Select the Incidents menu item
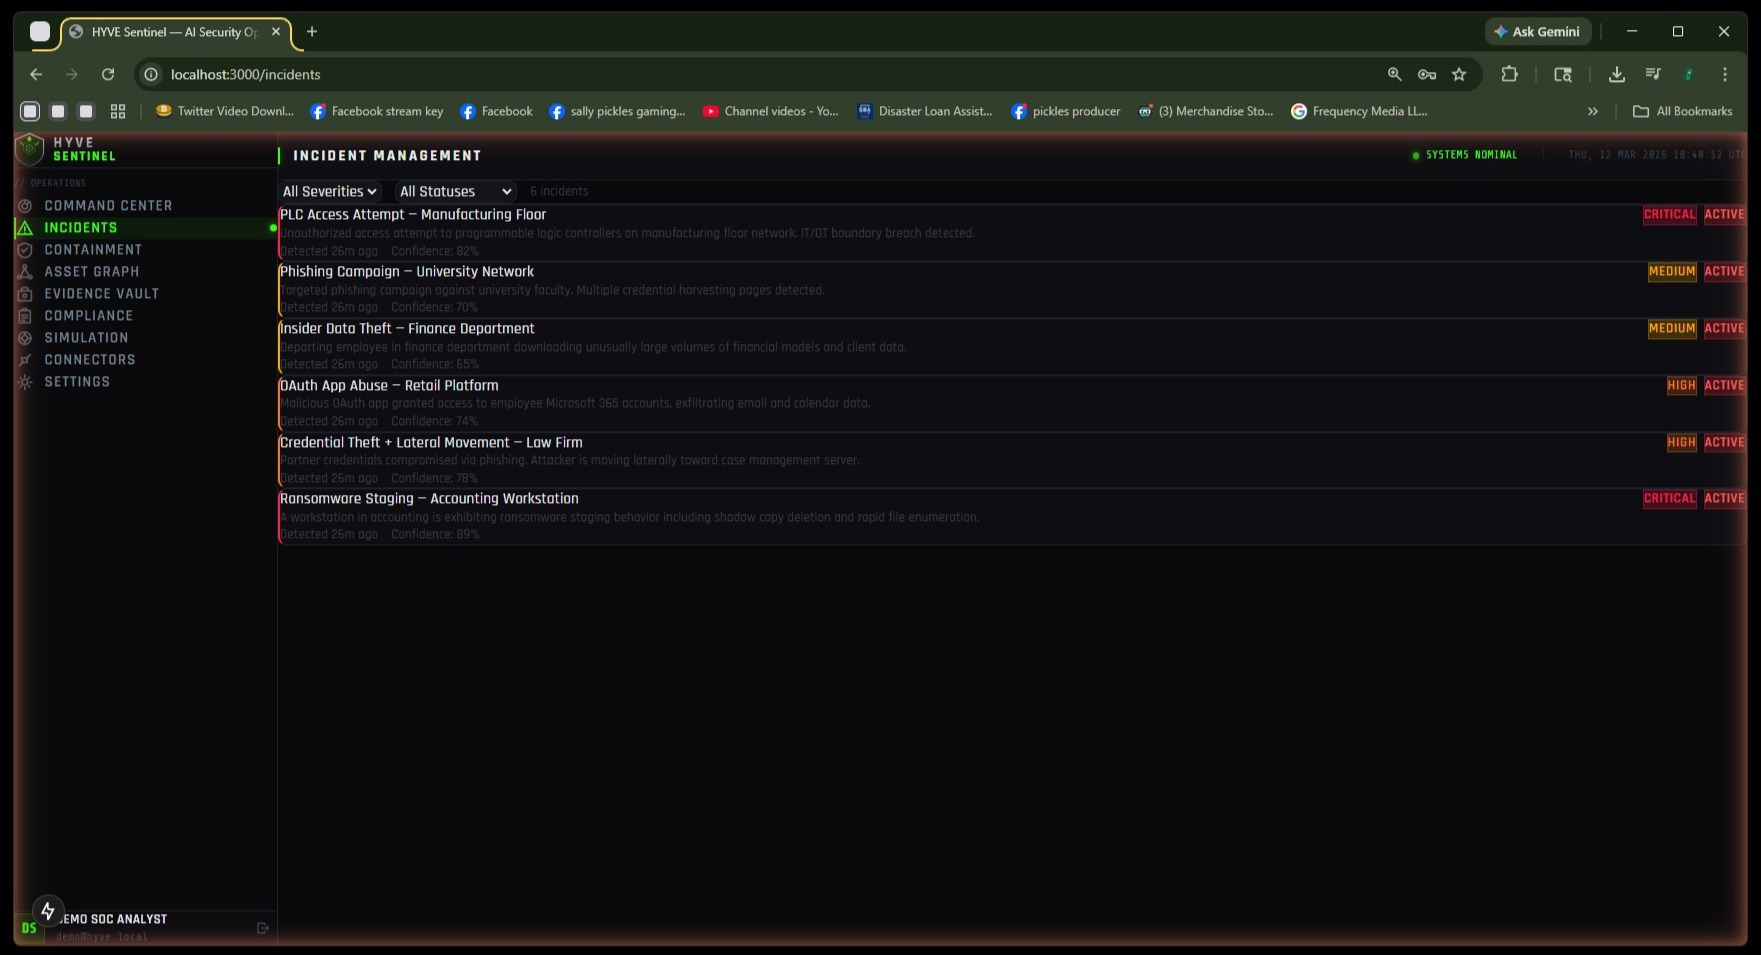Screen dimensions: 1761x955 81,228
